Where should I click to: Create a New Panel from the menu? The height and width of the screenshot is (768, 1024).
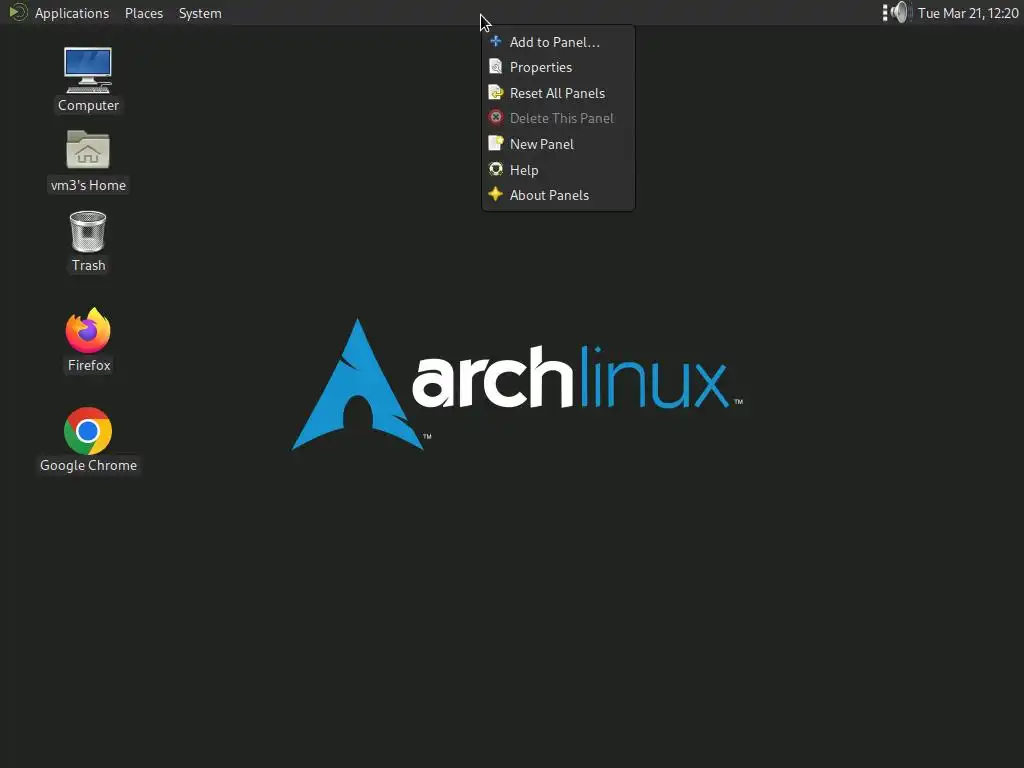click(x=558, y=144)
